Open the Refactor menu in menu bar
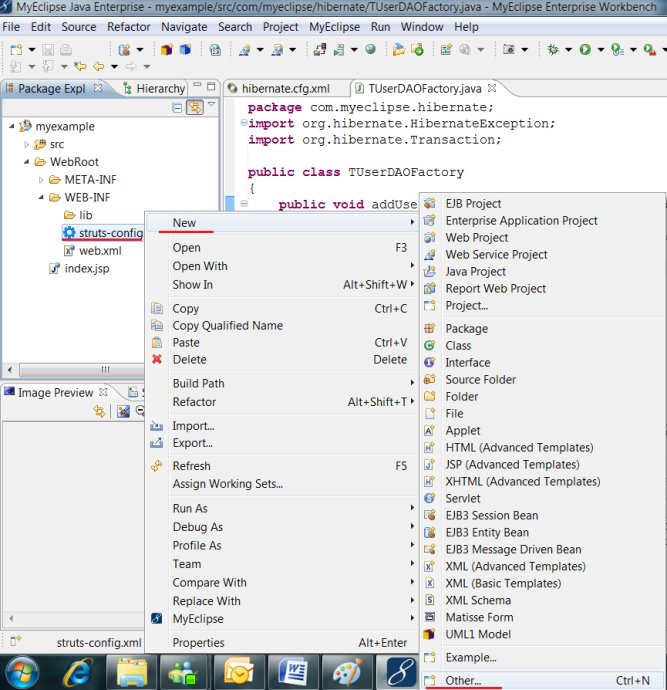 click(128, 27)
